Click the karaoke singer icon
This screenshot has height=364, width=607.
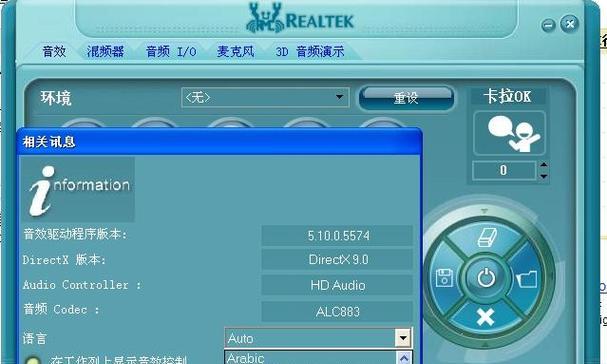[x=509, y=133]
